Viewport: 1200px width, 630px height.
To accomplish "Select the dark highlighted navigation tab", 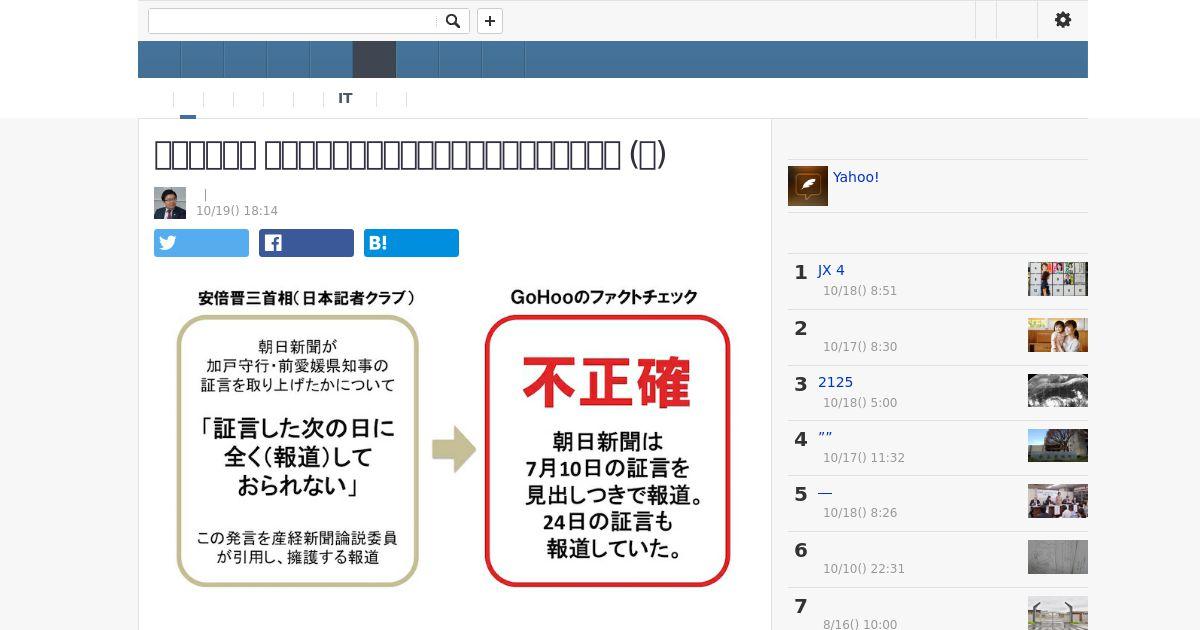I will click(x=375, y=60).
